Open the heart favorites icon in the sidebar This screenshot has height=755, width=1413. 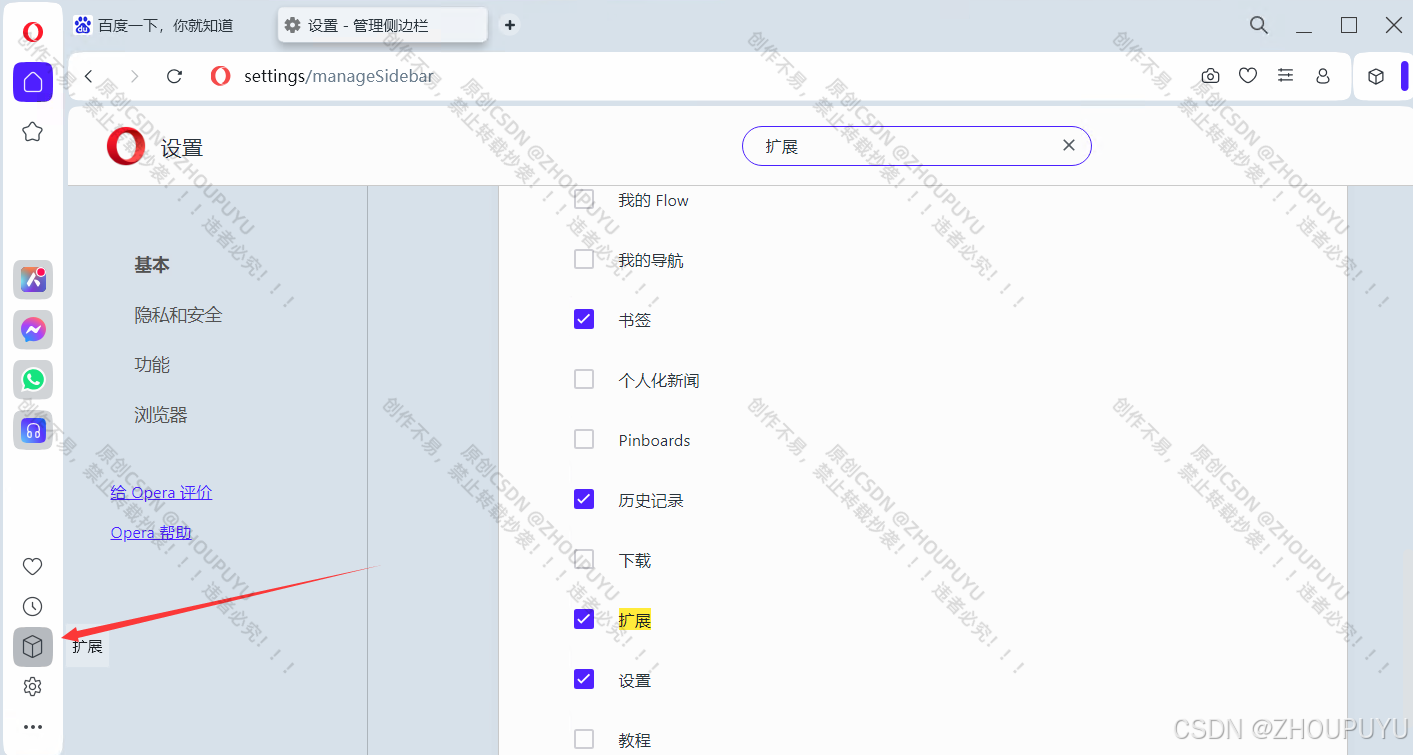(x=33, y=566)
